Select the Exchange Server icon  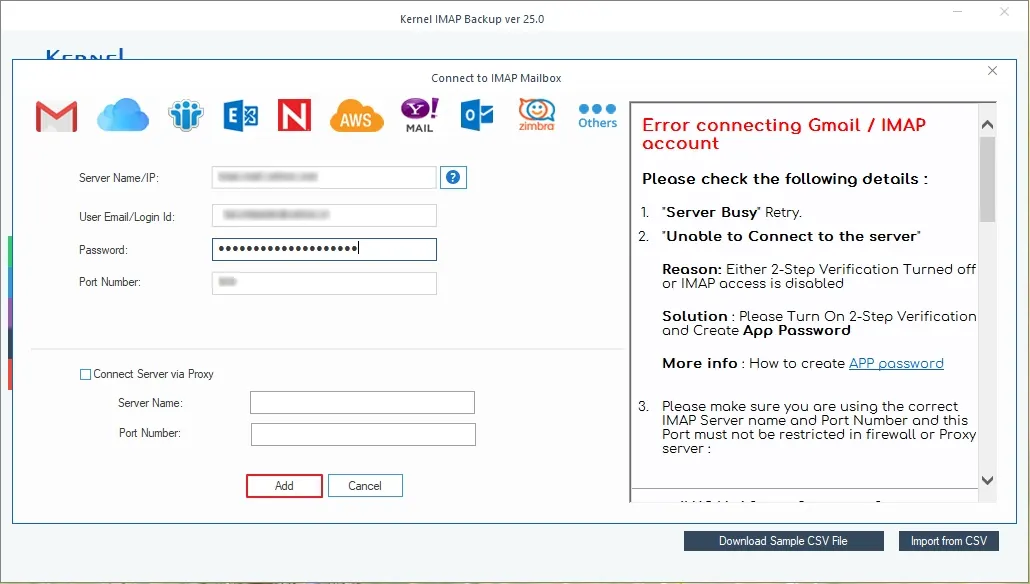240,116
